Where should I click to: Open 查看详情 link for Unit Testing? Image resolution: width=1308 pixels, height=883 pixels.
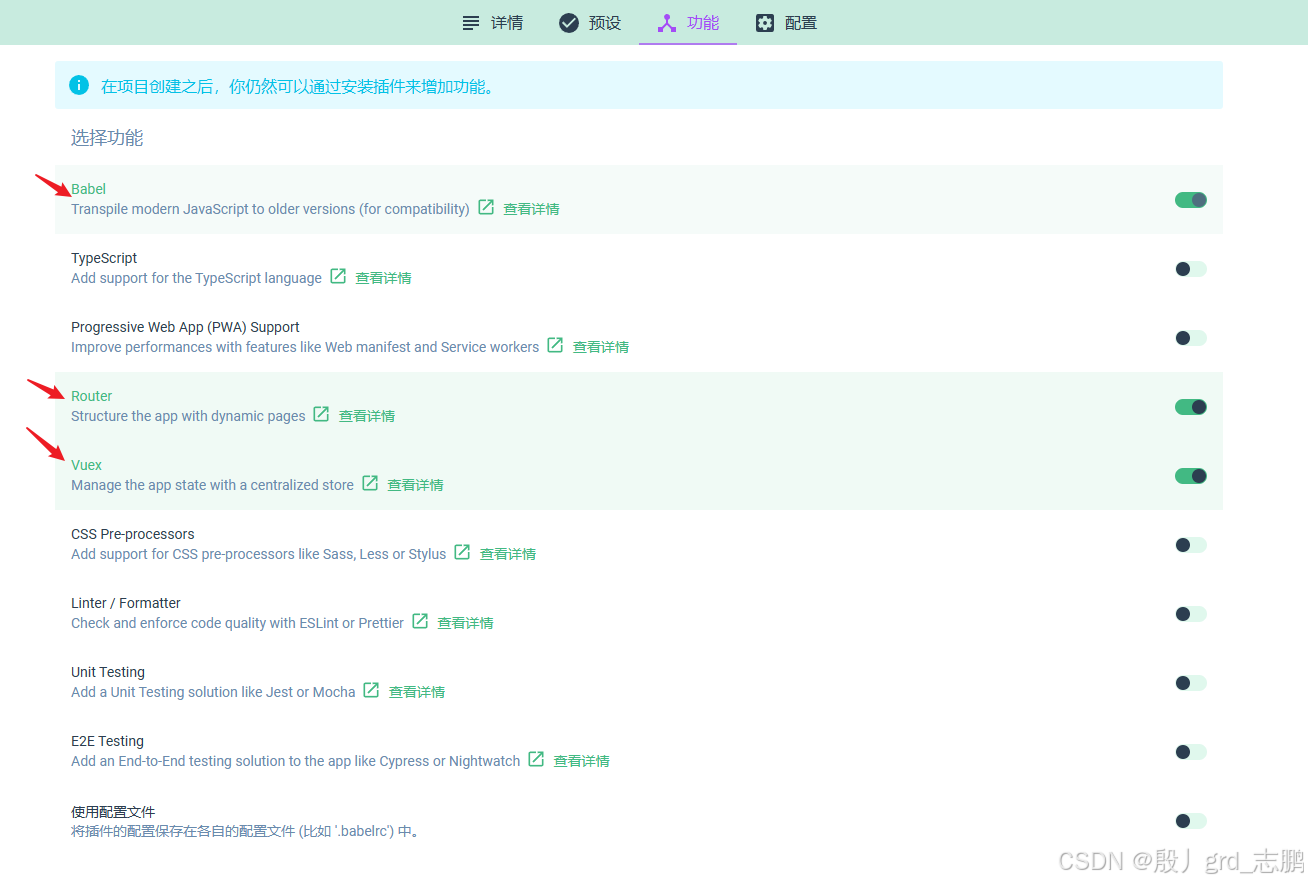pyautogui.click(x=417, y=692)
